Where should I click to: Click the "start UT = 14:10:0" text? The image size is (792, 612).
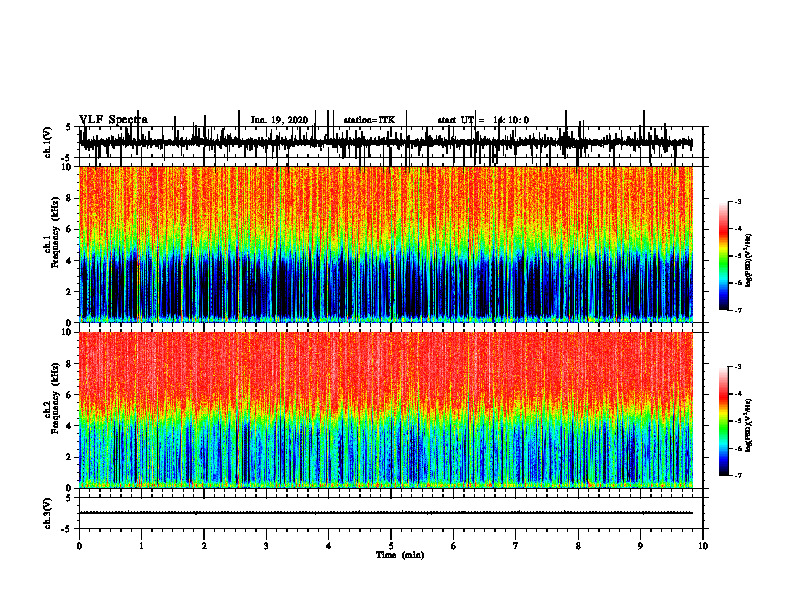(x=483, y=120)
